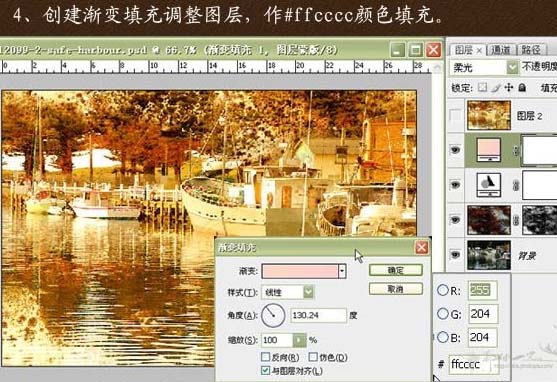This screenshot has height=382, width=557.
Task: Click lock all padlock icon
Action: [522, 87]
